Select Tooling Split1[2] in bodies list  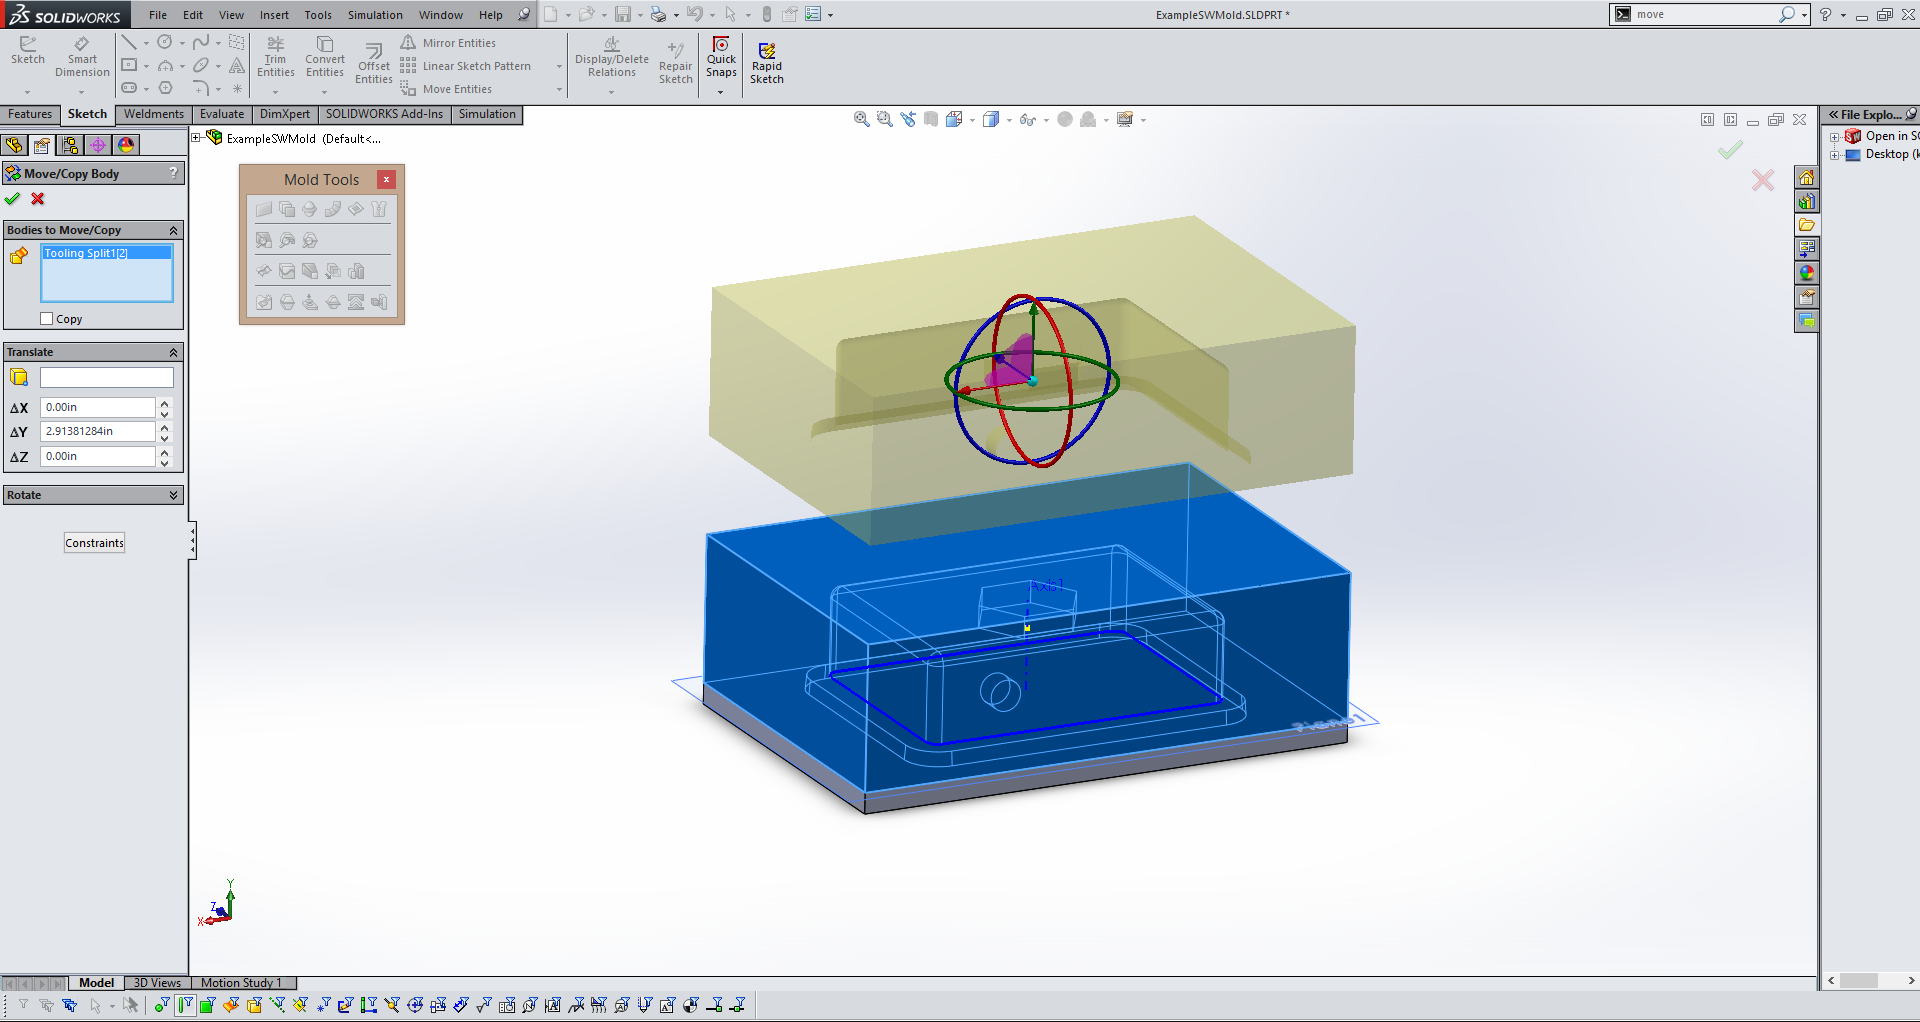(107, 253)
